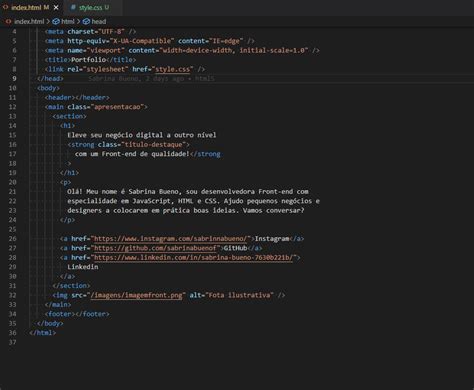
Task: Click the title text Portfolio on line 7
Action: tap(88, 60)
